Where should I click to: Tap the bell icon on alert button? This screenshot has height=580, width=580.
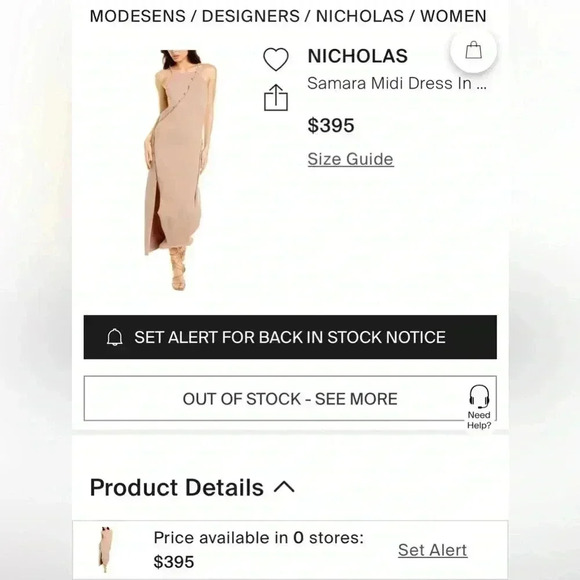(115, 337)
